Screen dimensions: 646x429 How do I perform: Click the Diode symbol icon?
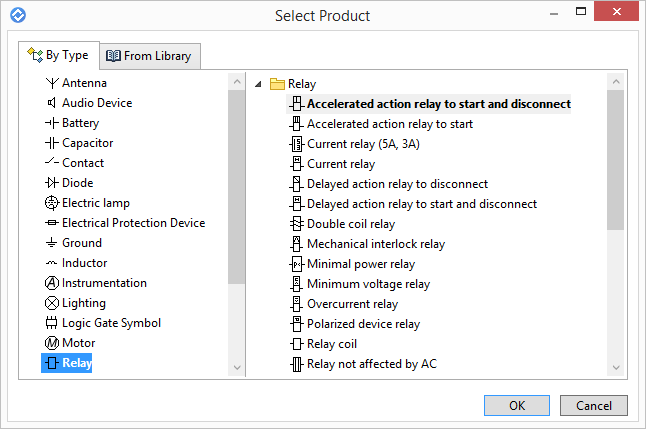52,183
